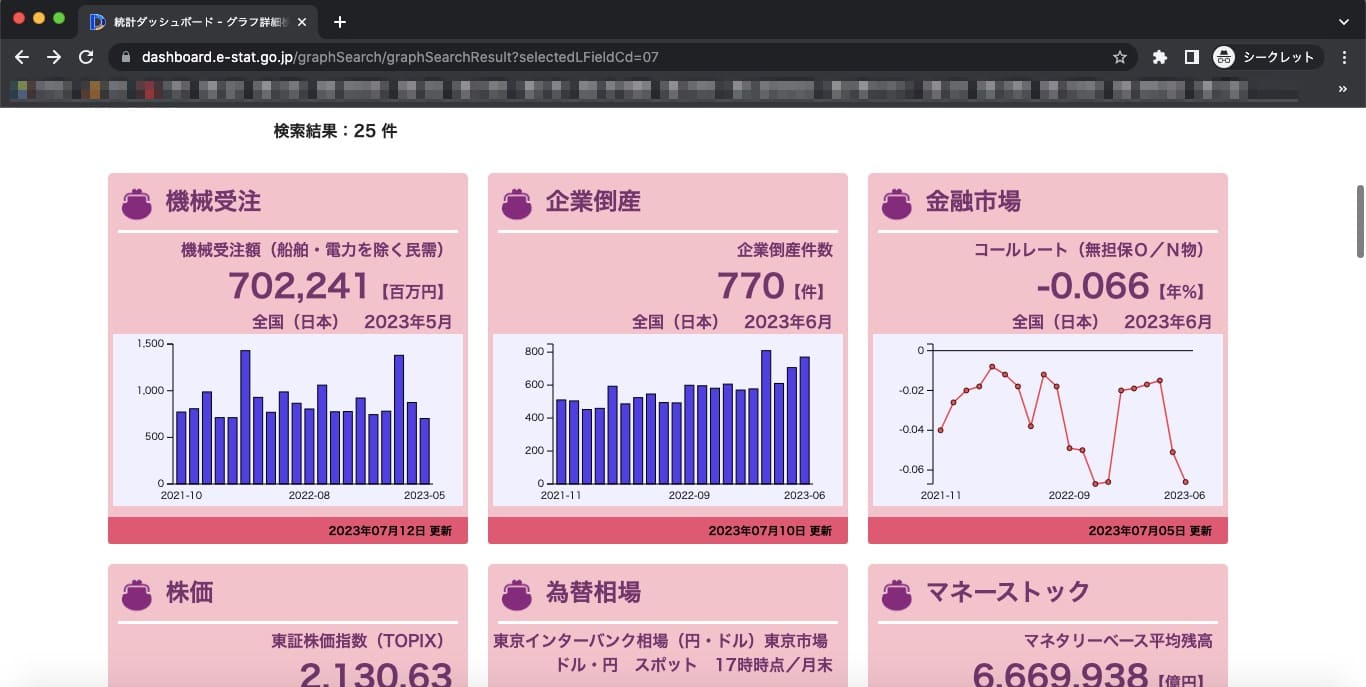Click the value -0.066
1366x687 pixels.
[1093, 286]
